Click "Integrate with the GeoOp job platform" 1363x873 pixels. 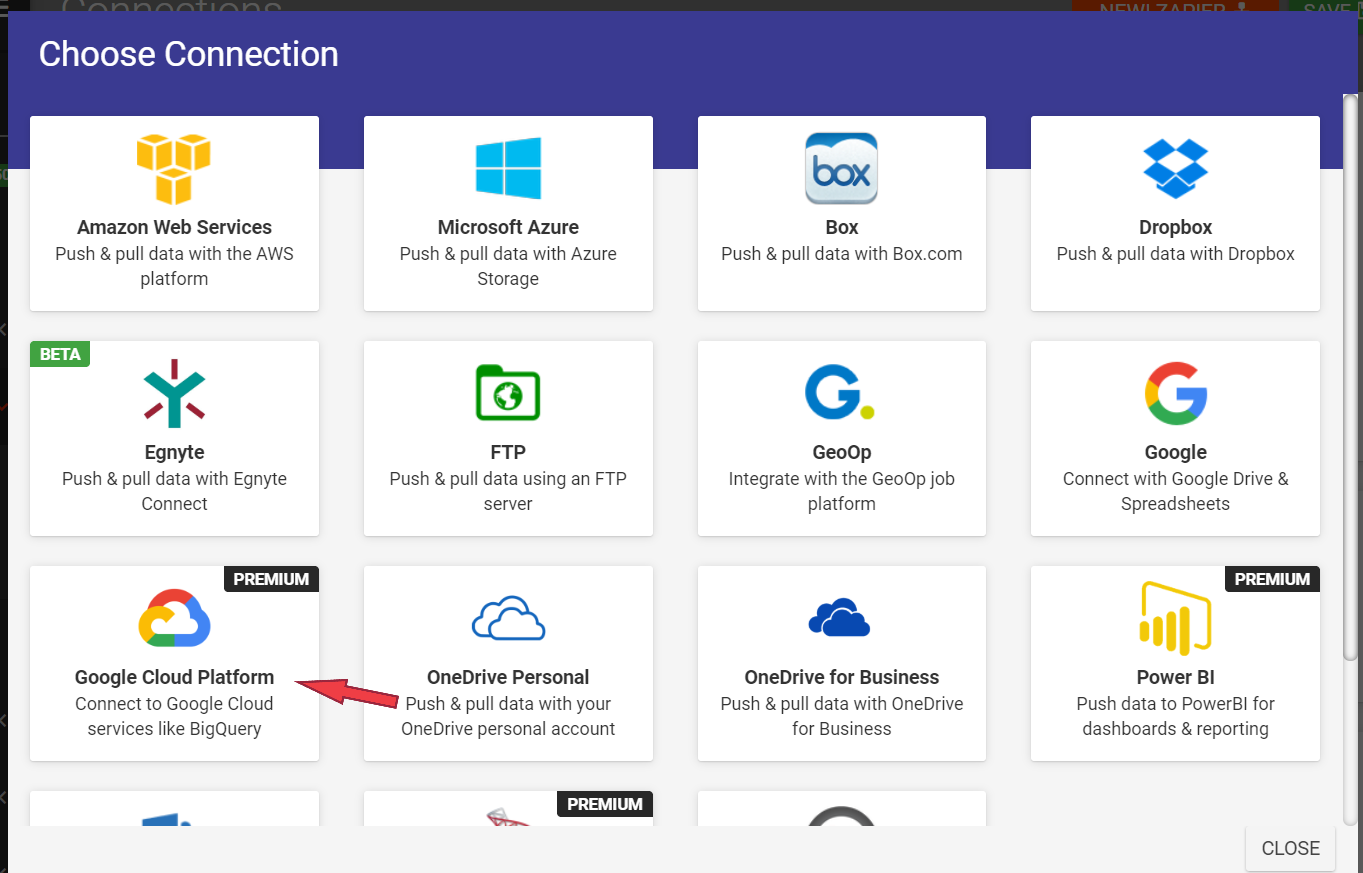[x=841, y=491]
